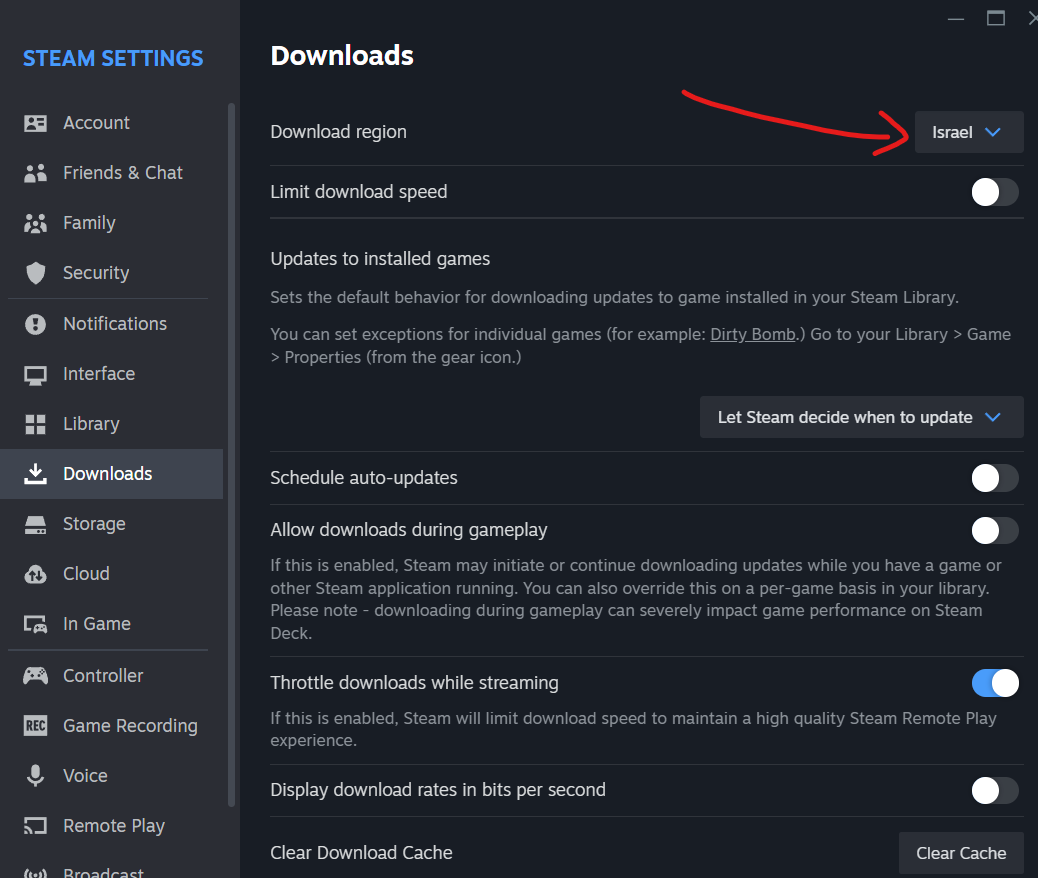Image resolution: width=1038 pixels, height=878 pixels.
Task: Open Remote Play settings
Action: coord(111,826)
